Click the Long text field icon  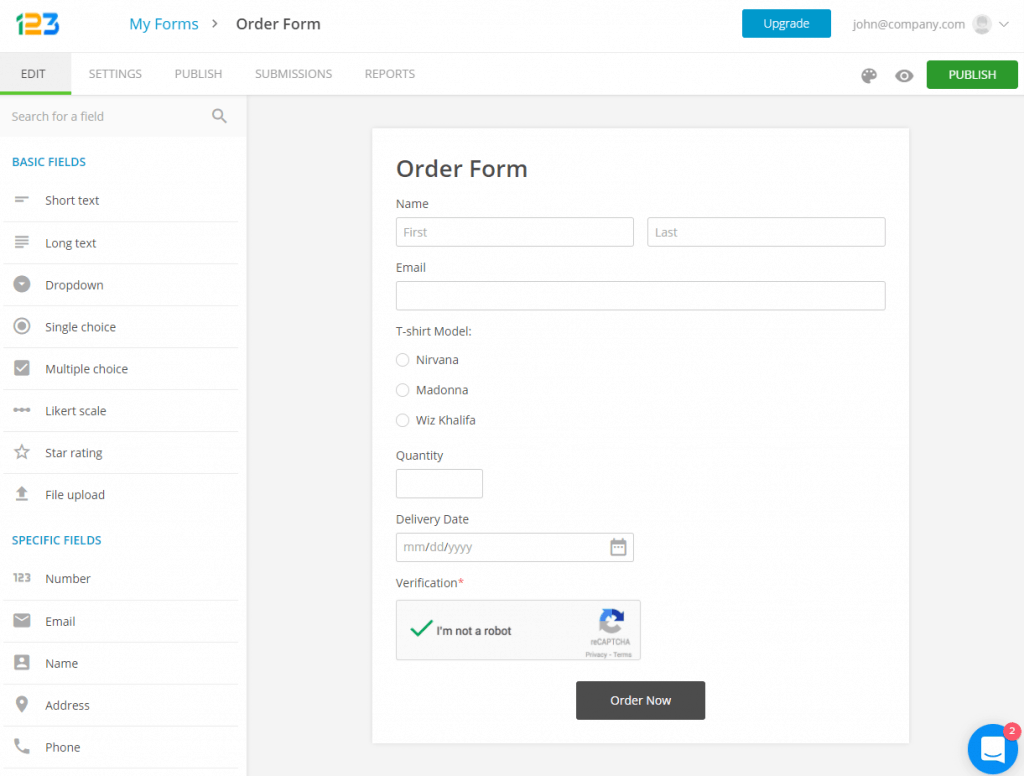tap(22, 242)
